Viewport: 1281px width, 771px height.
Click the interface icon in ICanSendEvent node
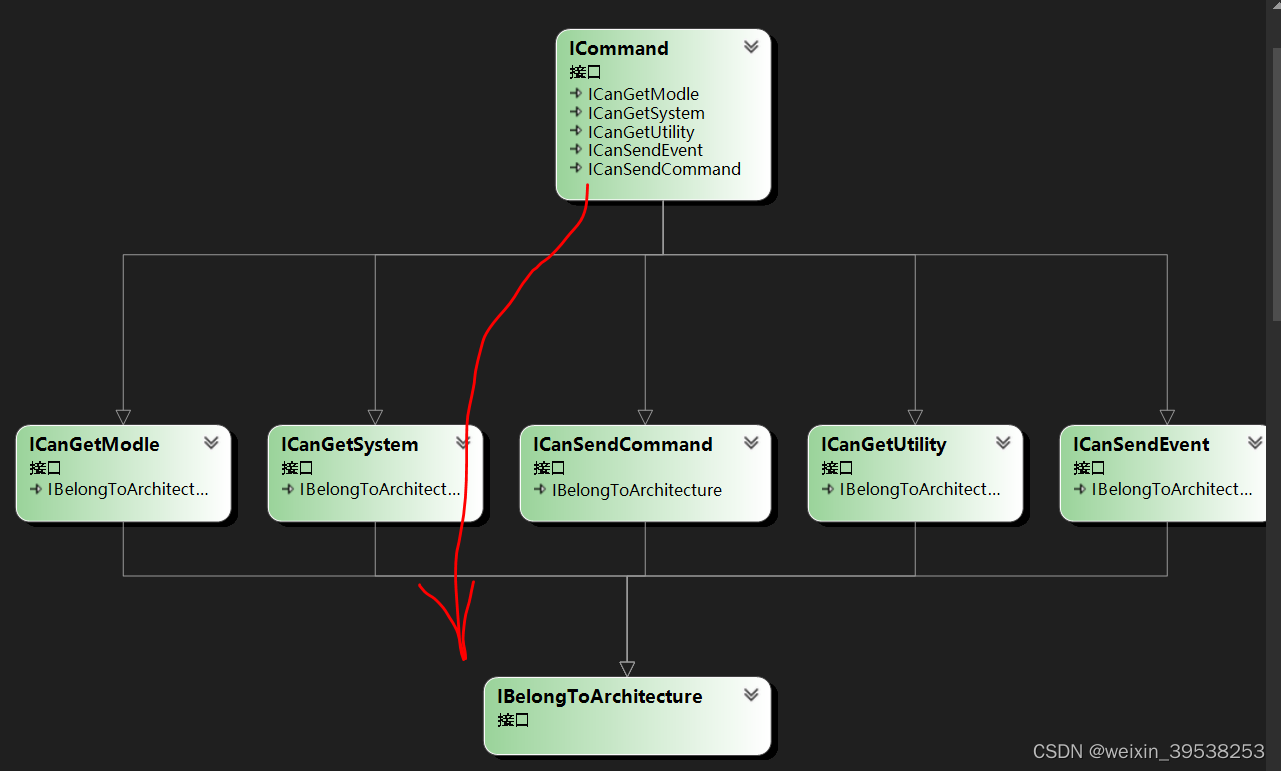point(1080,489)
